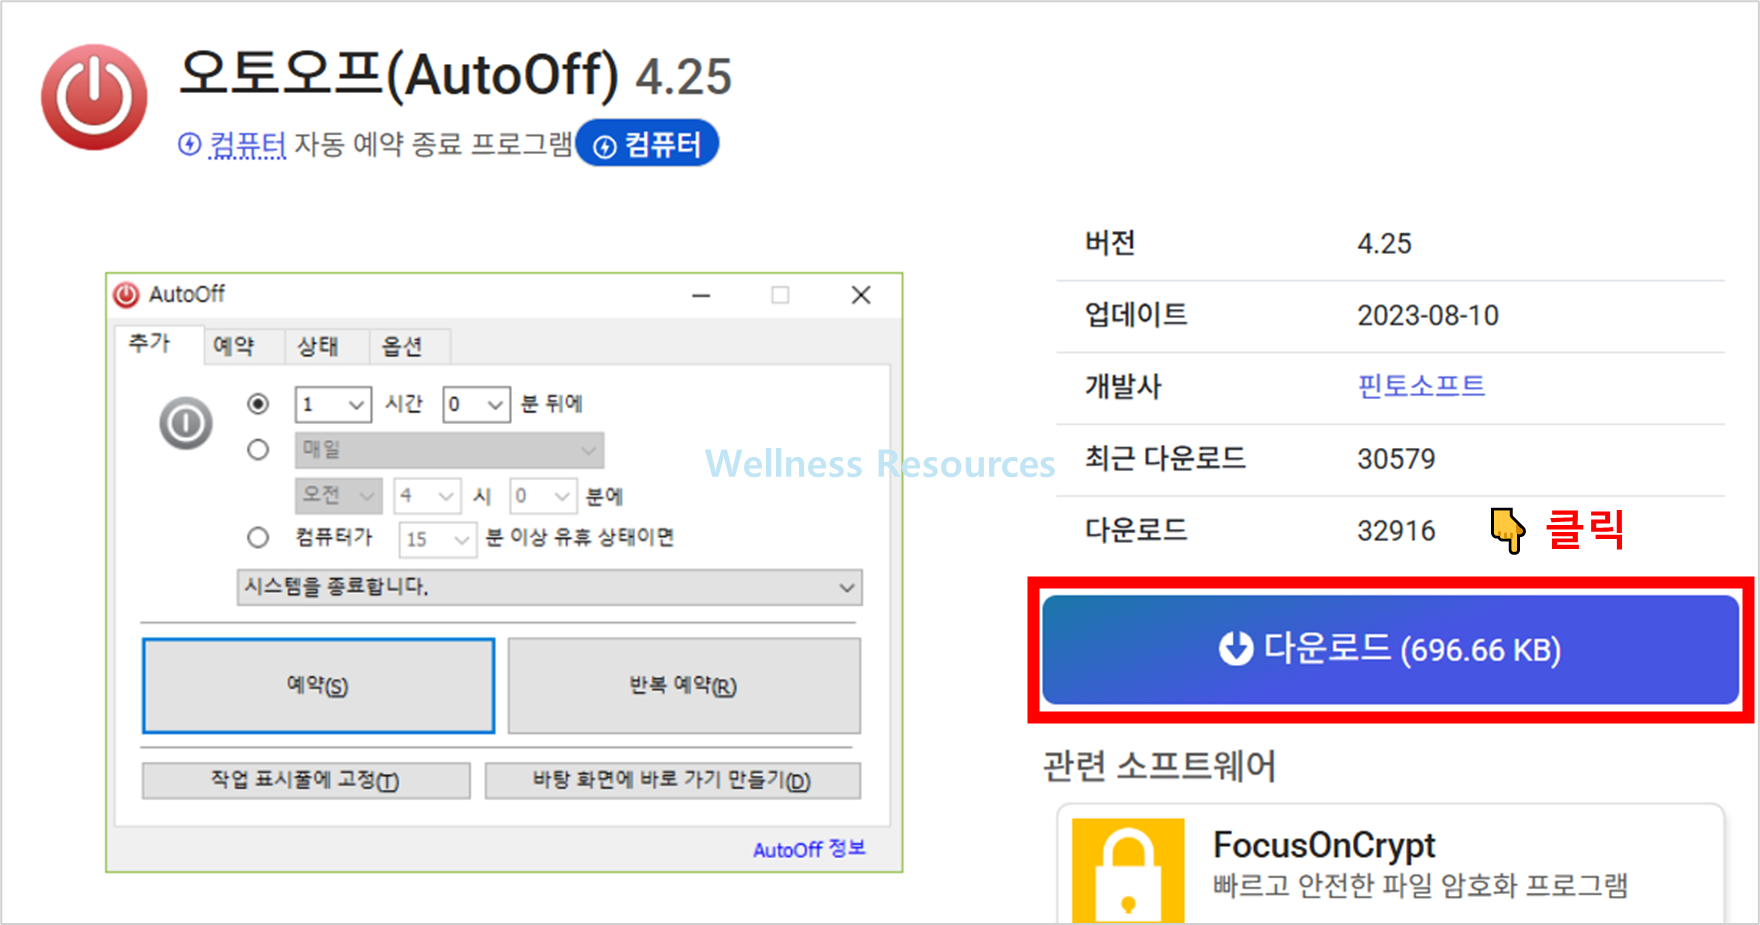Click the gray power icon in AutoOff window
The image size is (1760, 925).
point(186,423)
